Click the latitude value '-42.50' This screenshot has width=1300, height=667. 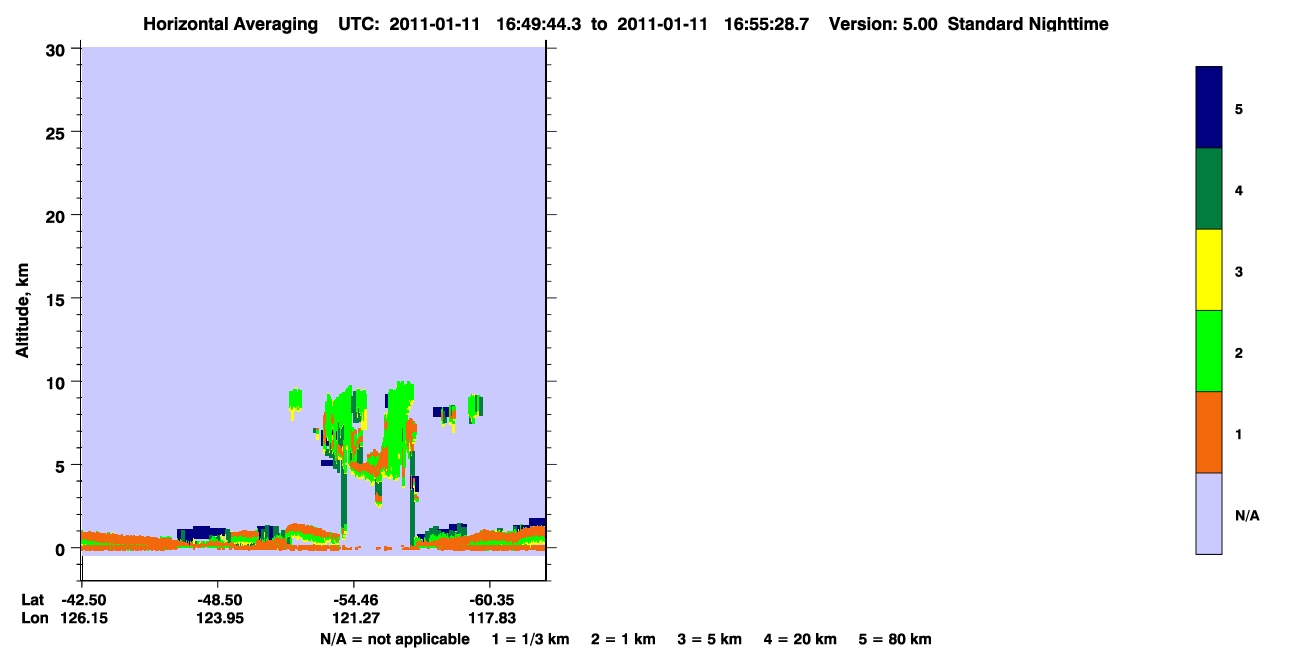tap(82, 600)
